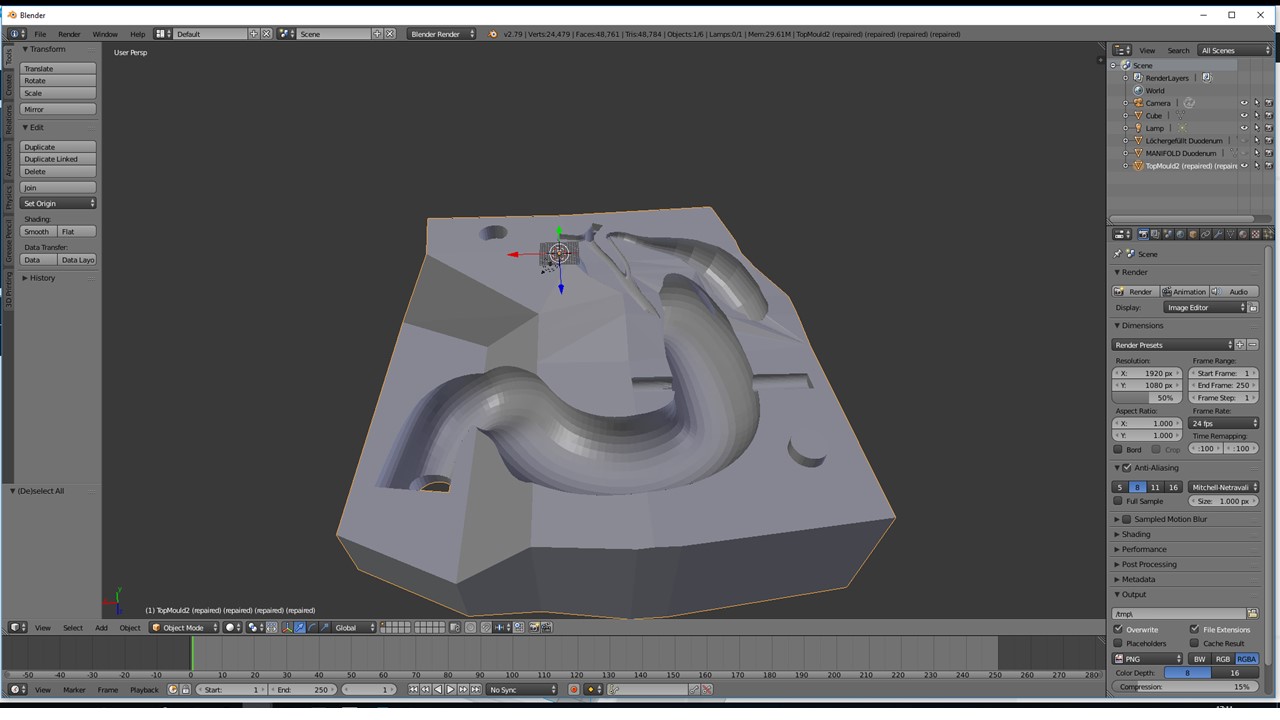The image size is (1280, 720).
Task: Adjust the Compression 15% slider
Action: 1185,687
